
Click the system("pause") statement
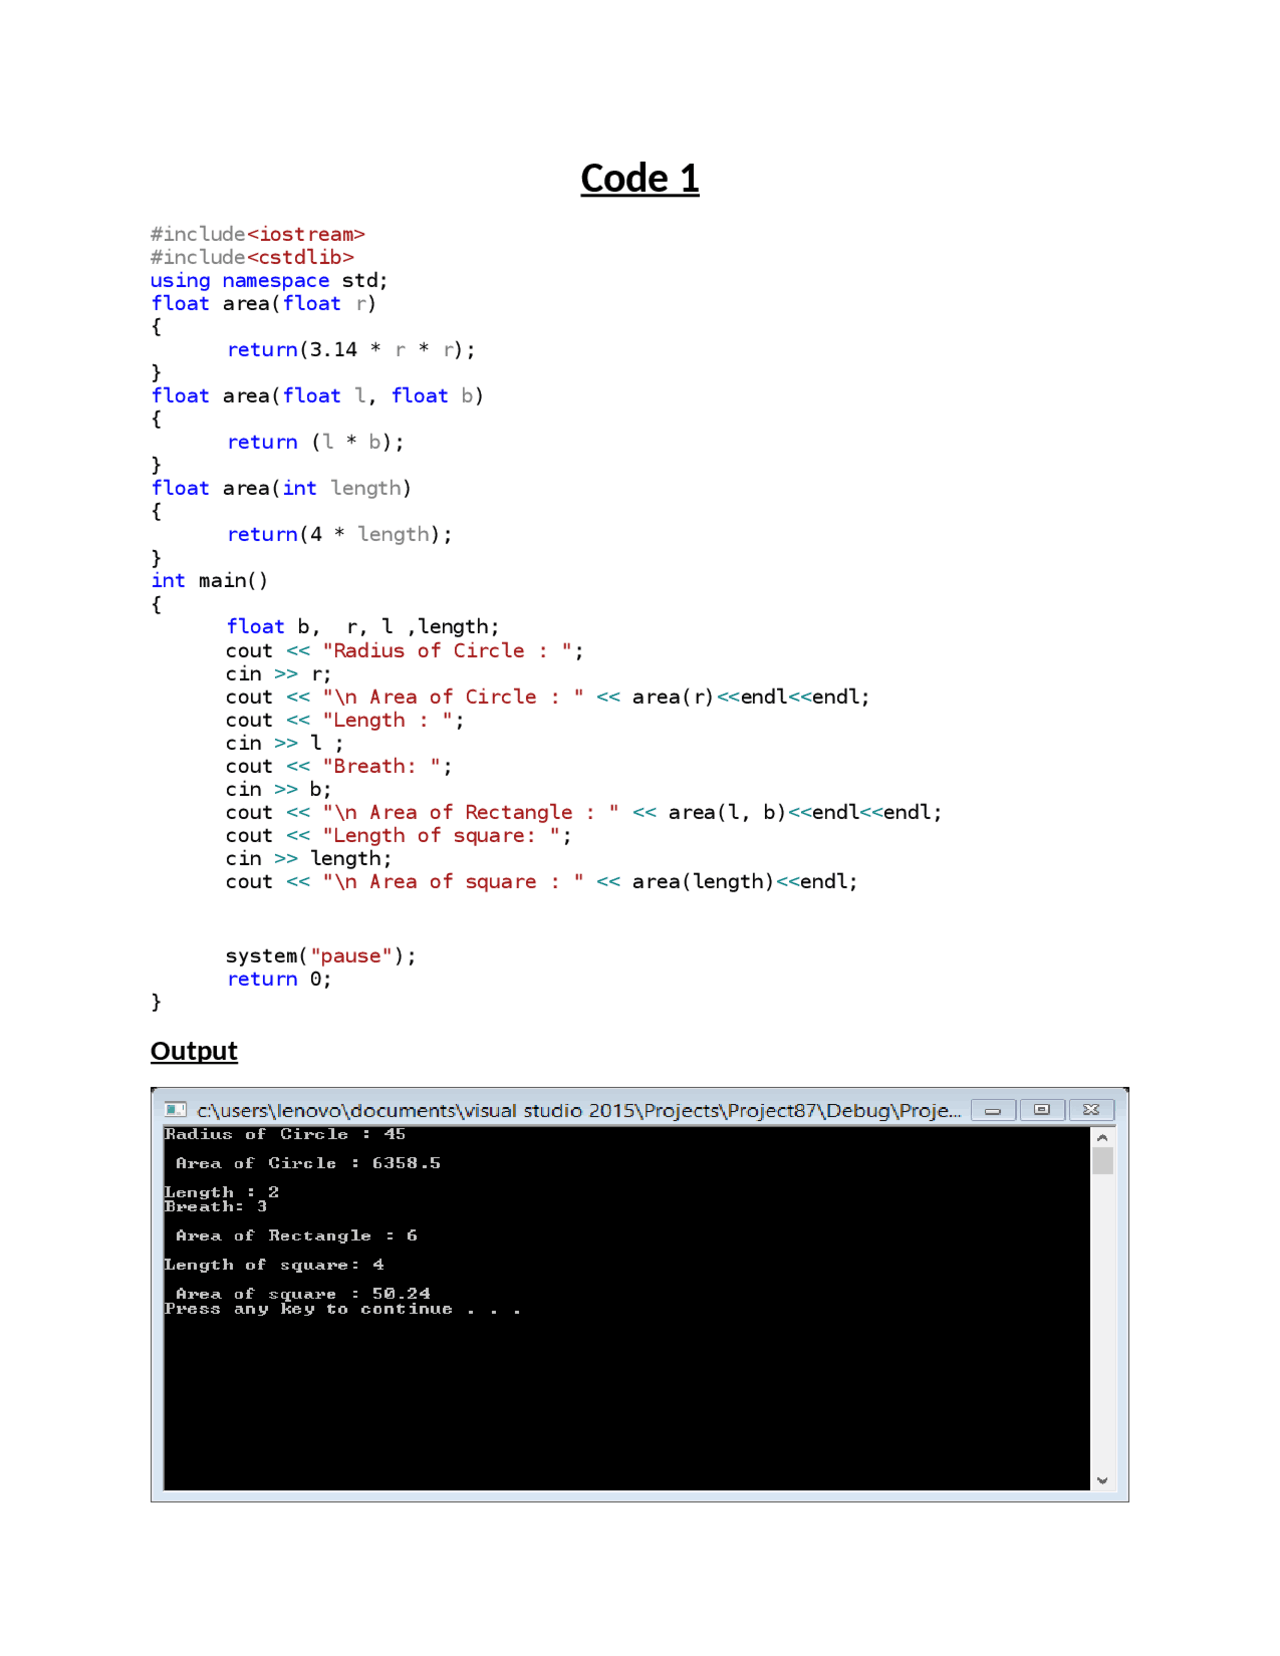[320, 956]
